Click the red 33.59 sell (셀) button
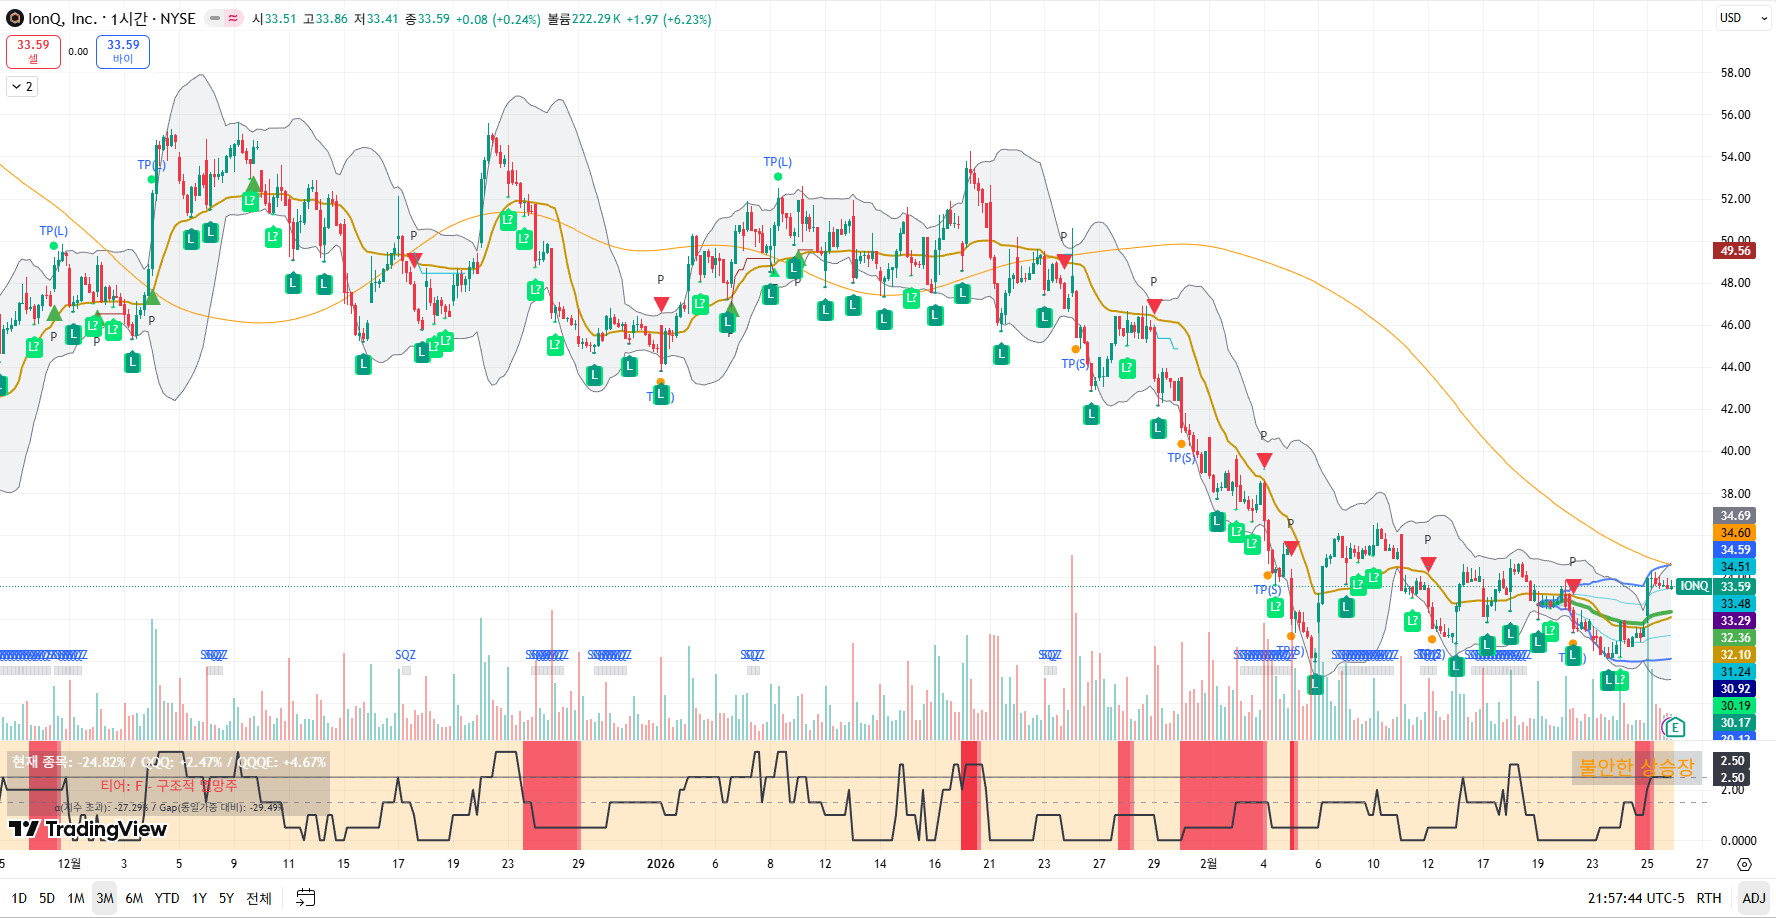1776x918 pixels. [x=33, y=52]
